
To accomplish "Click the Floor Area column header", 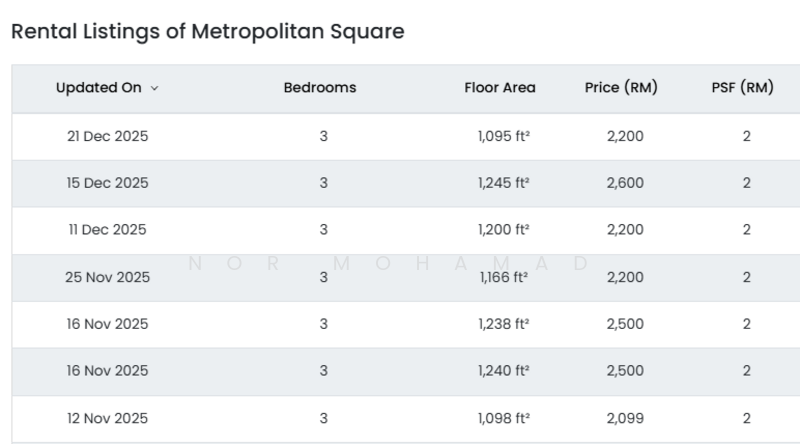I will tap(500, 88).
